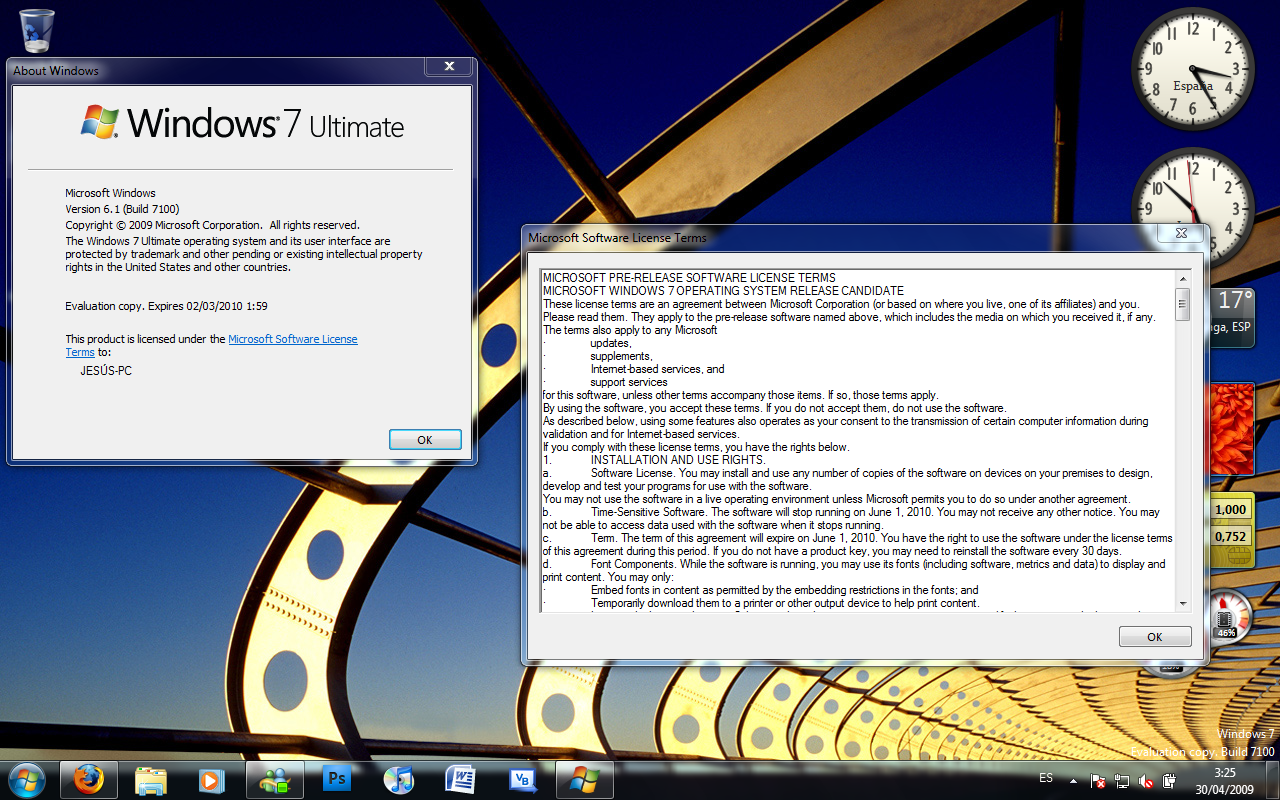Start Visual Basic from the taskbar
Viewport: 1280px width, 800px height.
click(524, 779)
